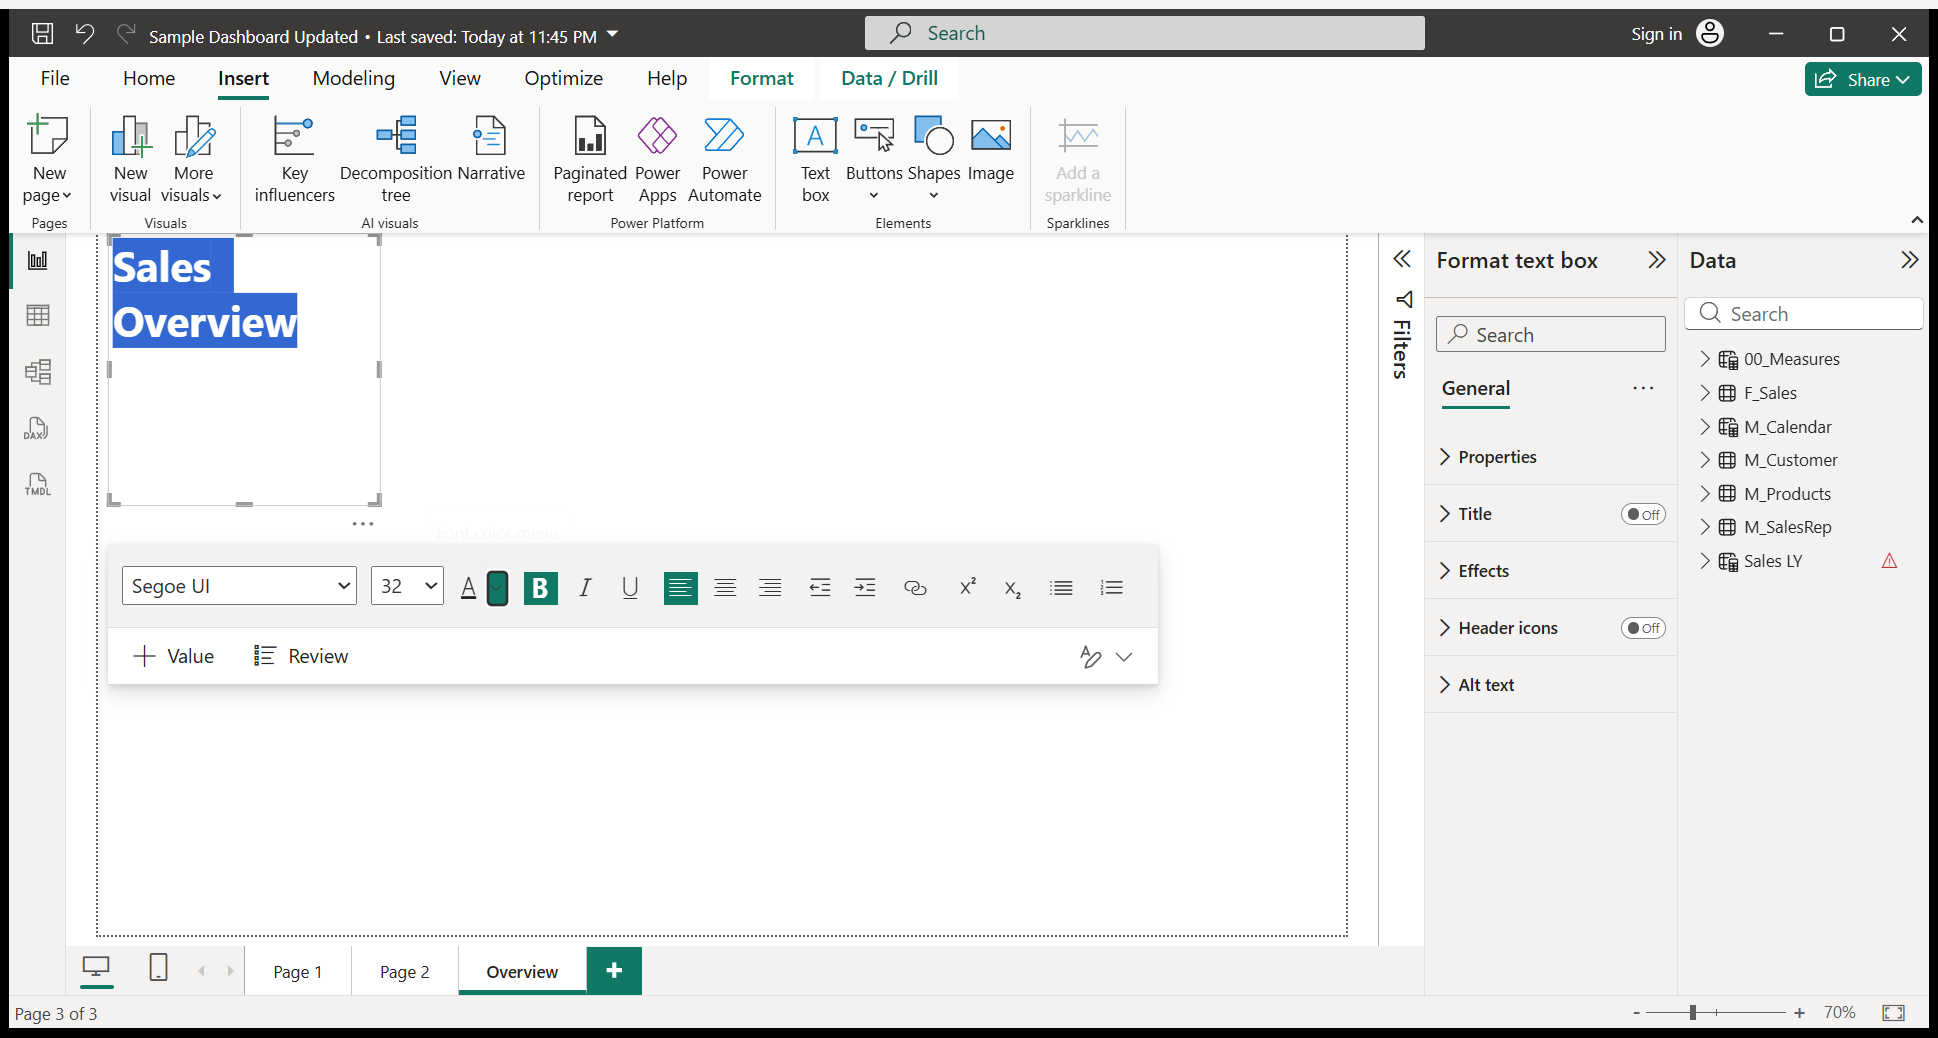1938x1038 pixels.
Task: Enable the Header icons toggle
Action: tap(1642, 628)
